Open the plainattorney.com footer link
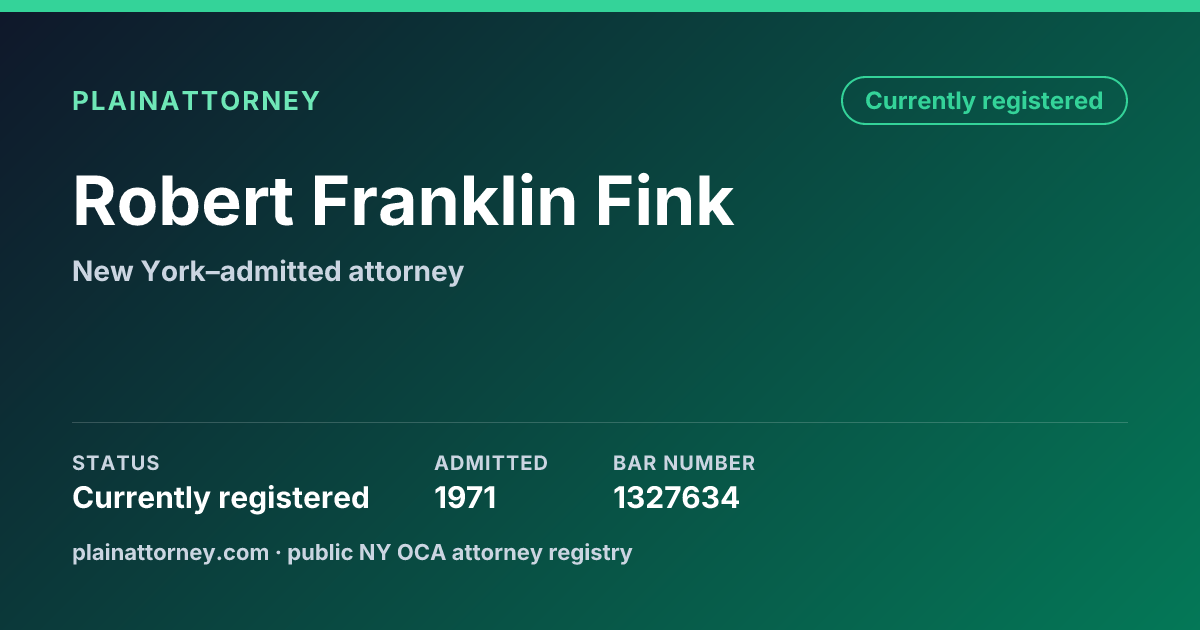1200x630 pixels. pos(170,552)
